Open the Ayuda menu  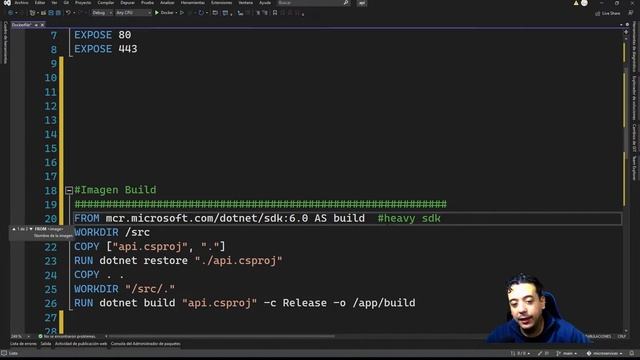265,3
